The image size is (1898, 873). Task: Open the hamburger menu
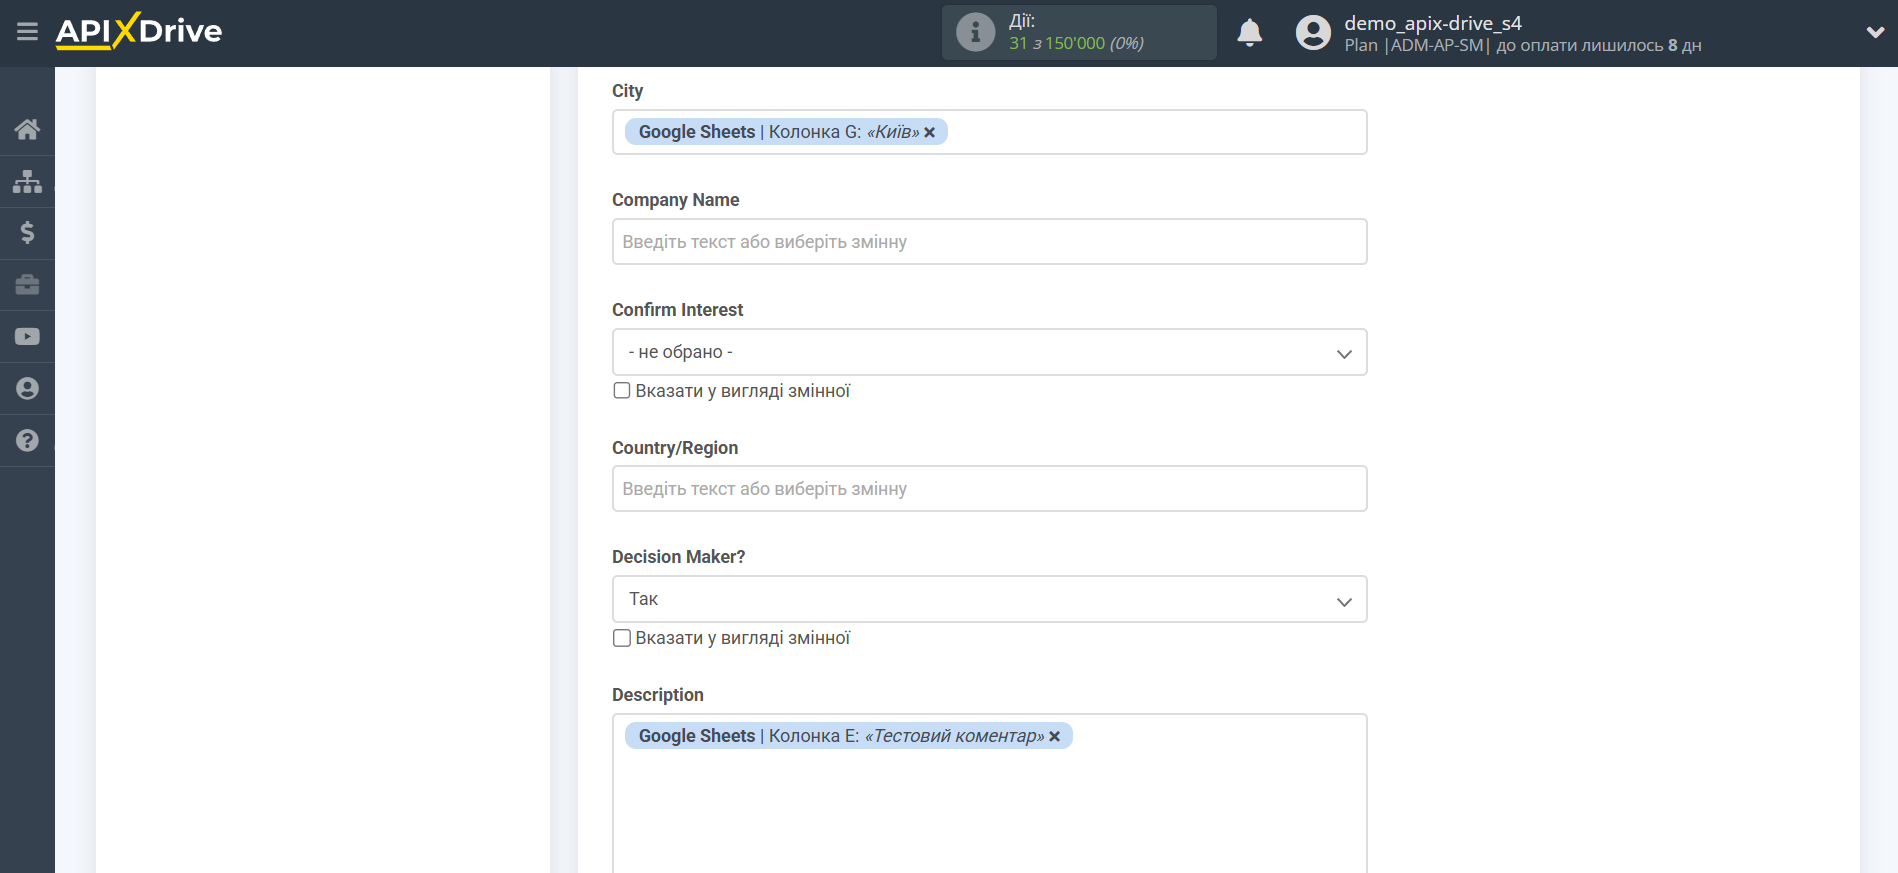click(x=27, y=32)
